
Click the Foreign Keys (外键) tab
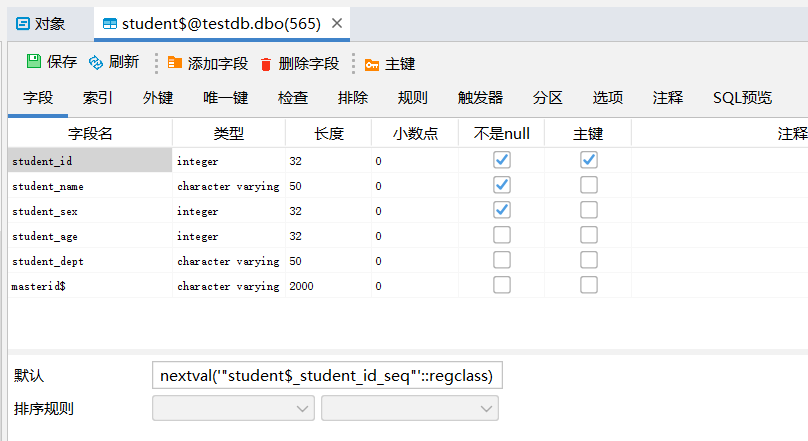pyautogui.click(x=158, y=98)
